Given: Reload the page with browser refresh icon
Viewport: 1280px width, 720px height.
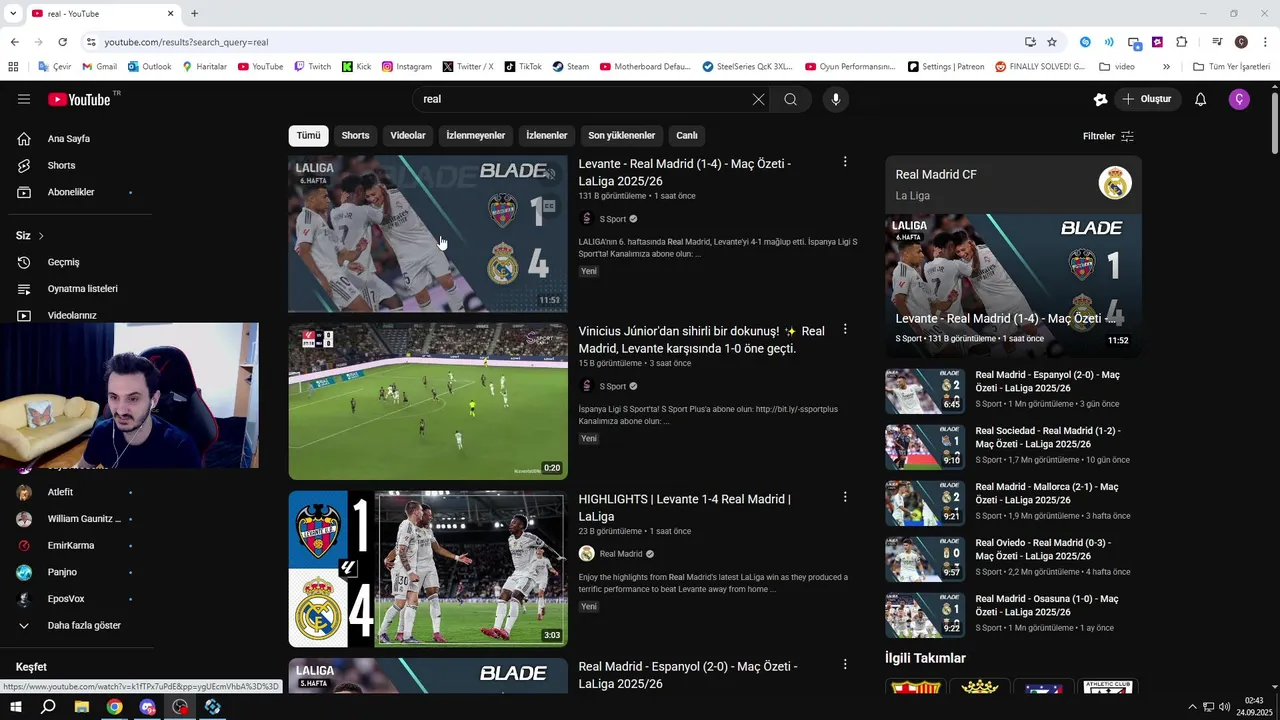Looking at the screenshot, I should [x=62, y=42].
